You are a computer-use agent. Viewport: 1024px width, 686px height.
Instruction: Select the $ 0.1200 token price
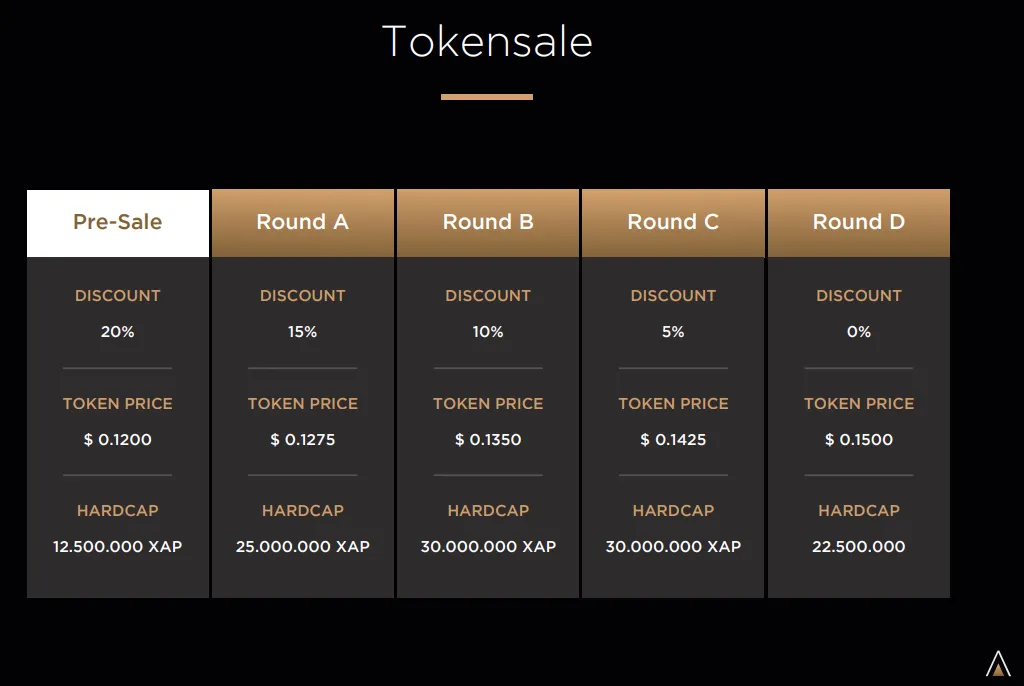point(118,440)
